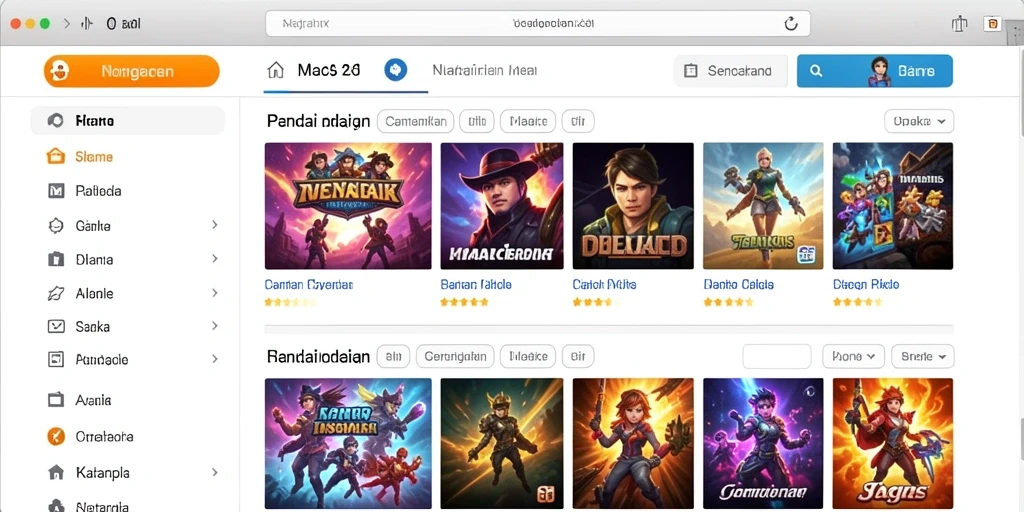Viewport: 1024px width, 512px height.
Task: Click the empty input field beside Kone
Action: (x=776, y=357)
